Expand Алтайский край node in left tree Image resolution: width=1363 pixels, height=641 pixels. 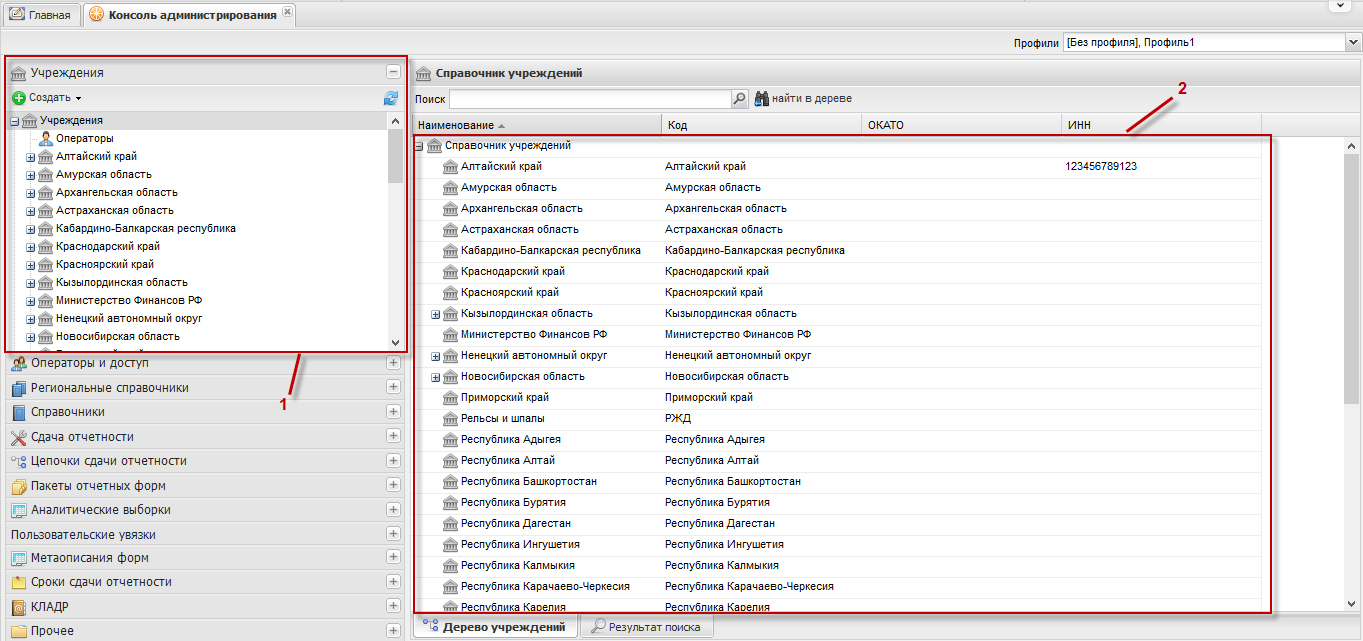point(30,157)
